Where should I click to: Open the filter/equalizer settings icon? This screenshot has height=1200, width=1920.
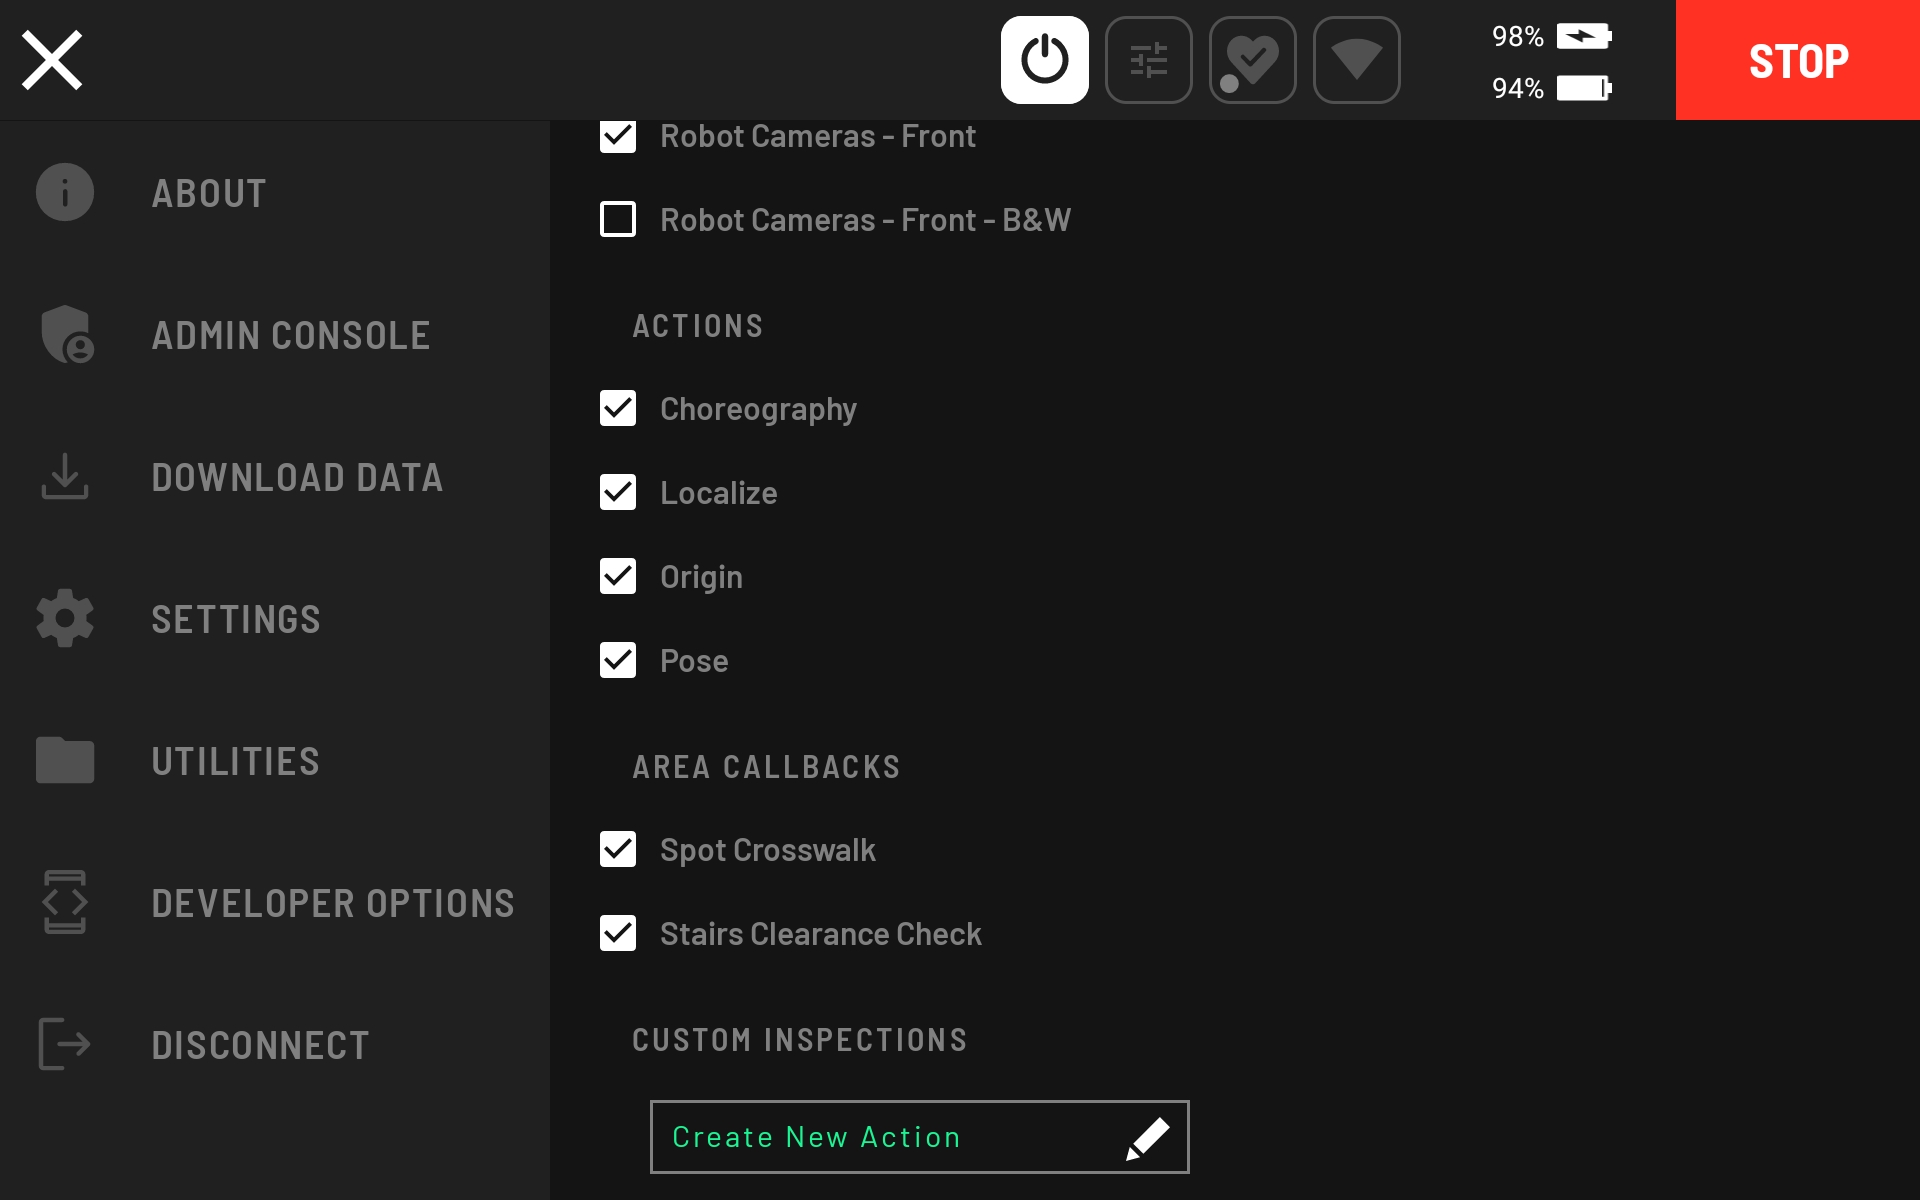(x=1149, y=59)
